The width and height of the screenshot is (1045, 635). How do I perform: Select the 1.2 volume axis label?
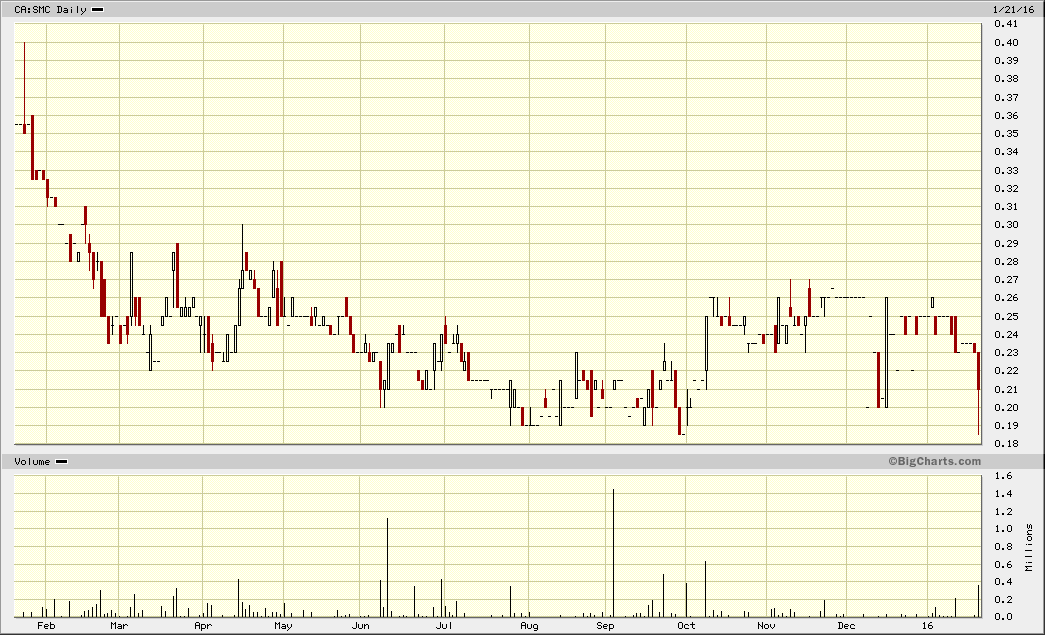pyautogui.click(x=1004, y=512)
